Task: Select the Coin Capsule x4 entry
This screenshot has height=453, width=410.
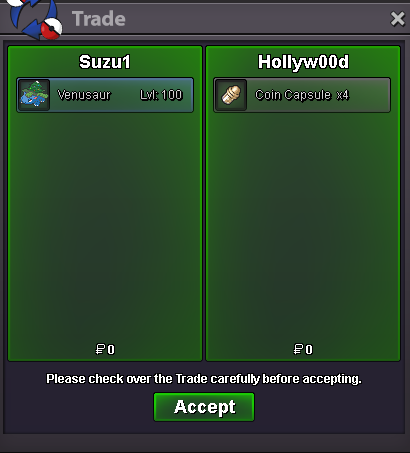Action: (302, 95)
